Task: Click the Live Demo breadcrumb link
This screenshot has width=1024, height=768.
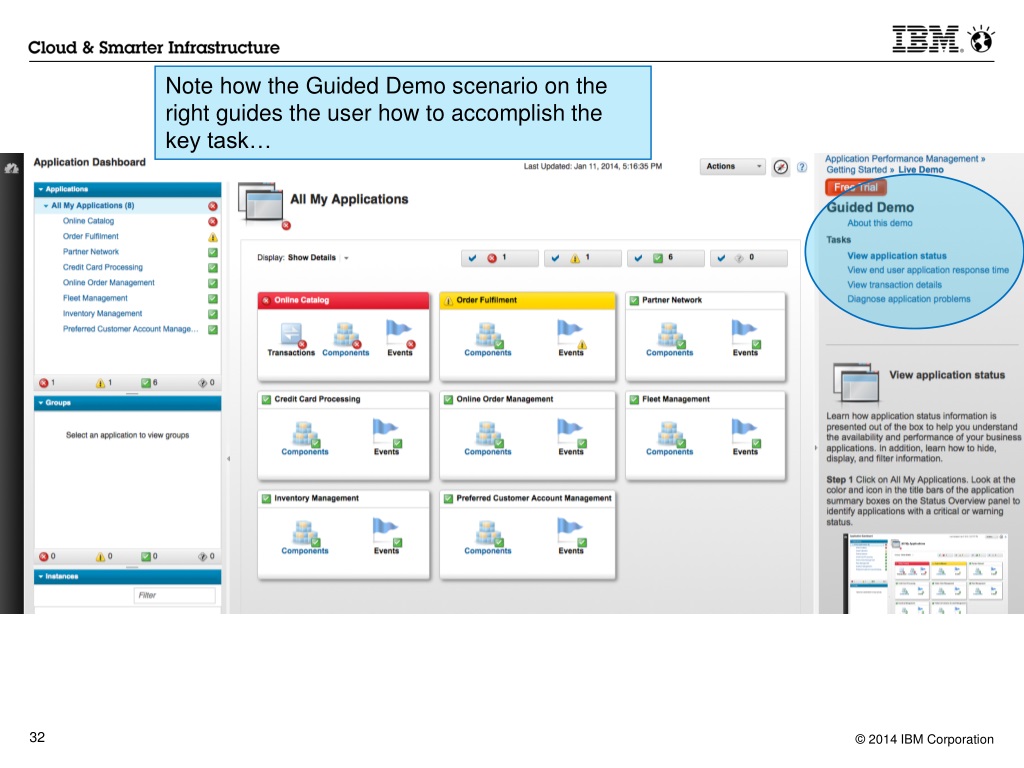Action: [921, 170]
